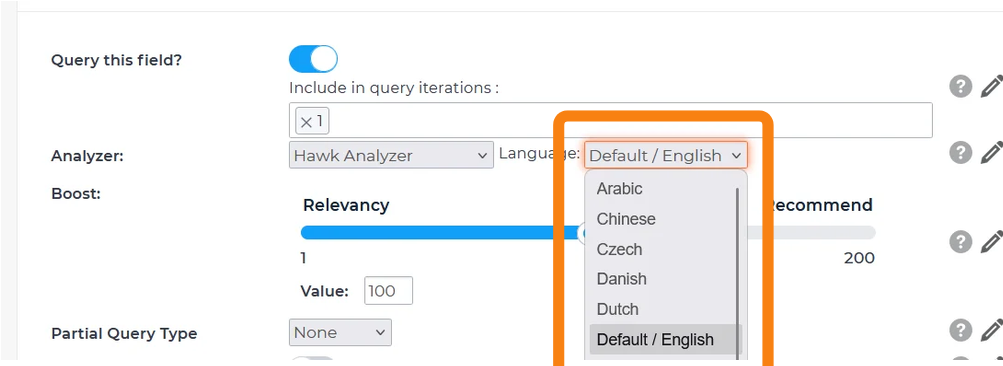Click the Relevancy label
The image size is (1003, 366).
pyautogui.click(x=345, y=205)
